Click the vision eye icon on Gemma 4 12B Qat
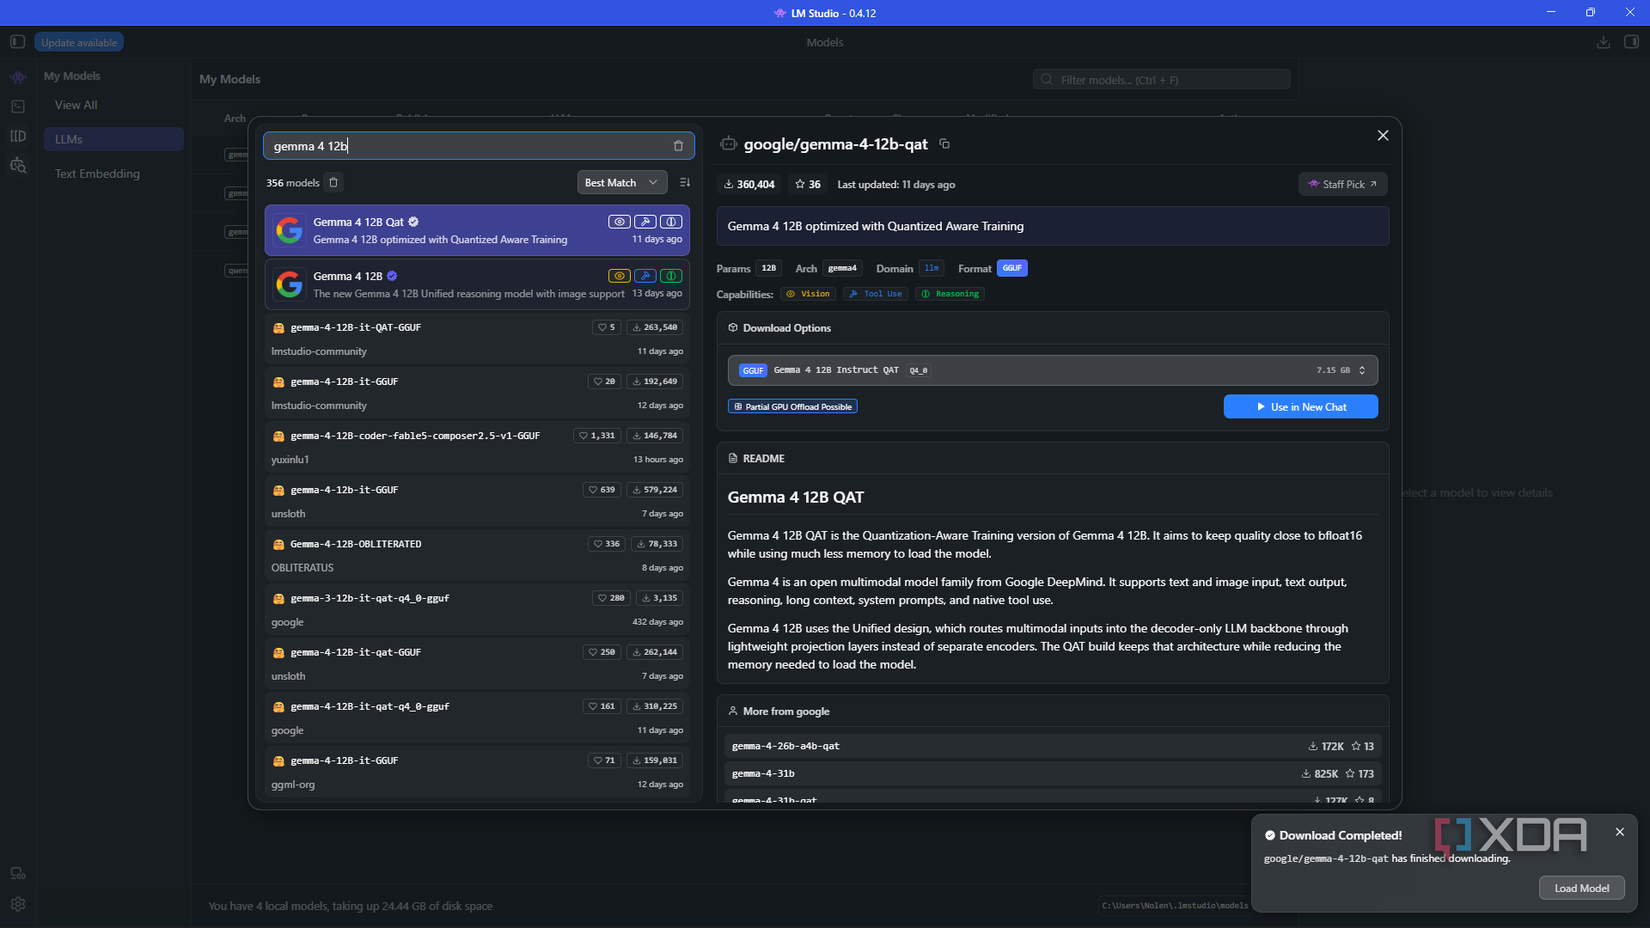 [x=619, y=222]
